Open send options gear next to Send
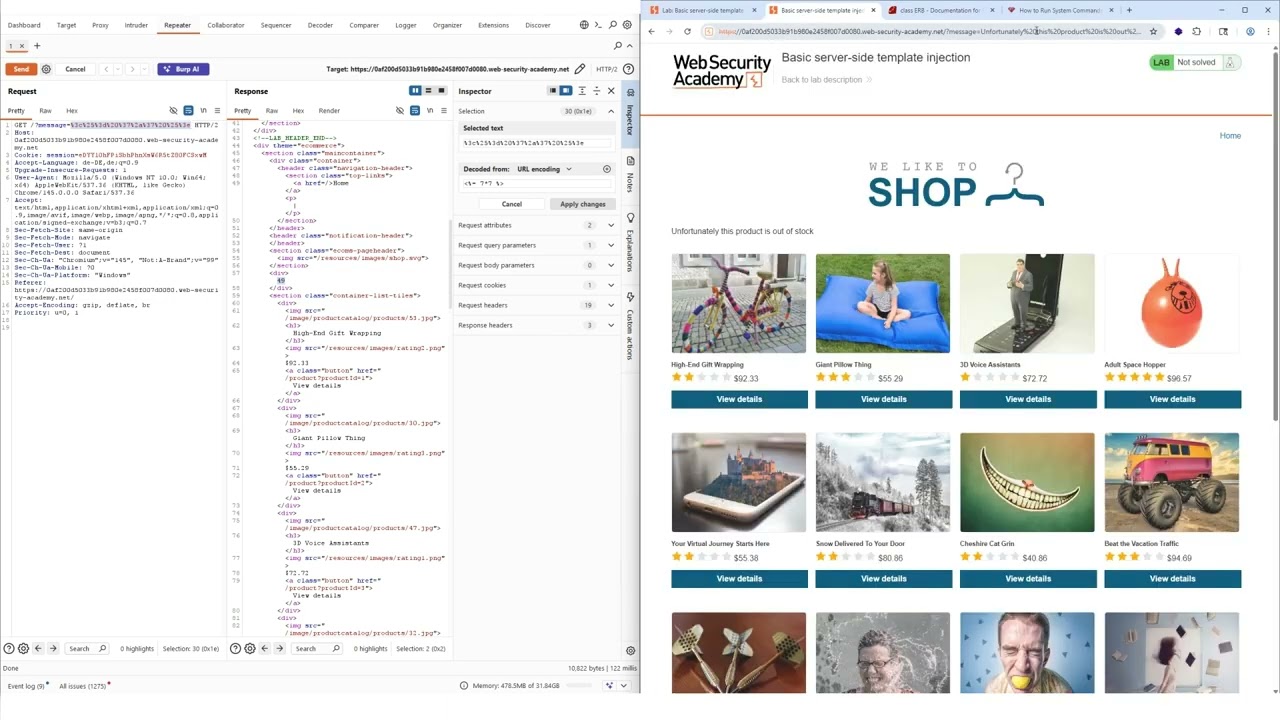This screenshot has height=720, width=1280. pos(46,69)
